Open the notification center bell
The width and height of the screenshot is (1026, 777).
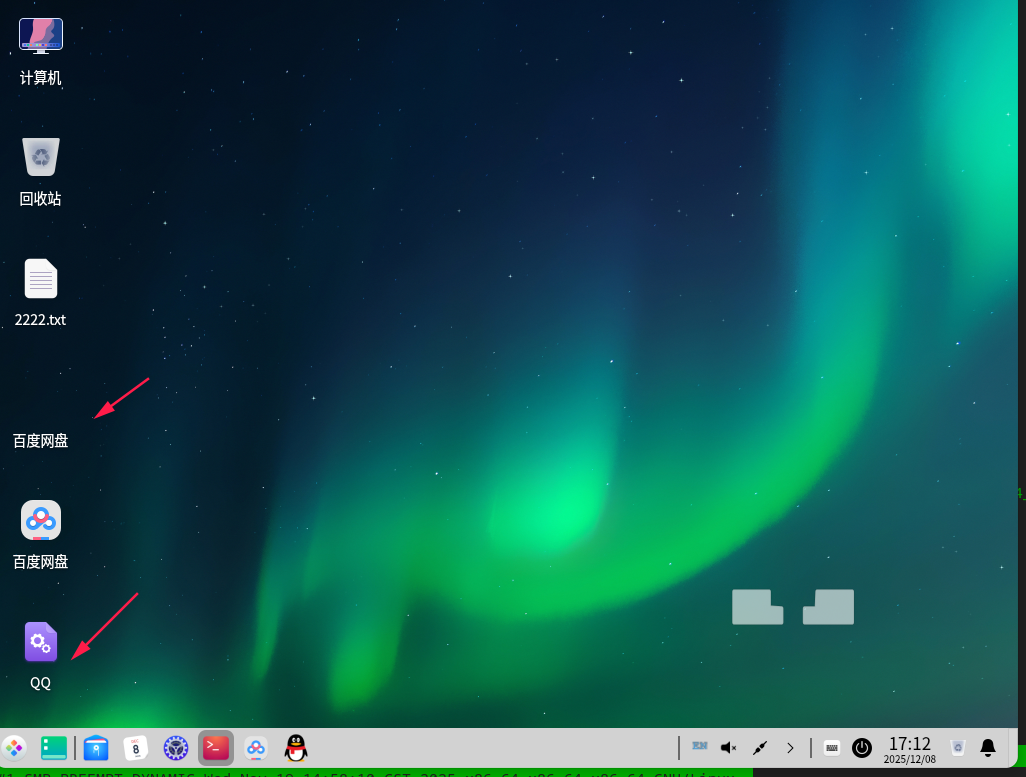click(x=988, y=747)
